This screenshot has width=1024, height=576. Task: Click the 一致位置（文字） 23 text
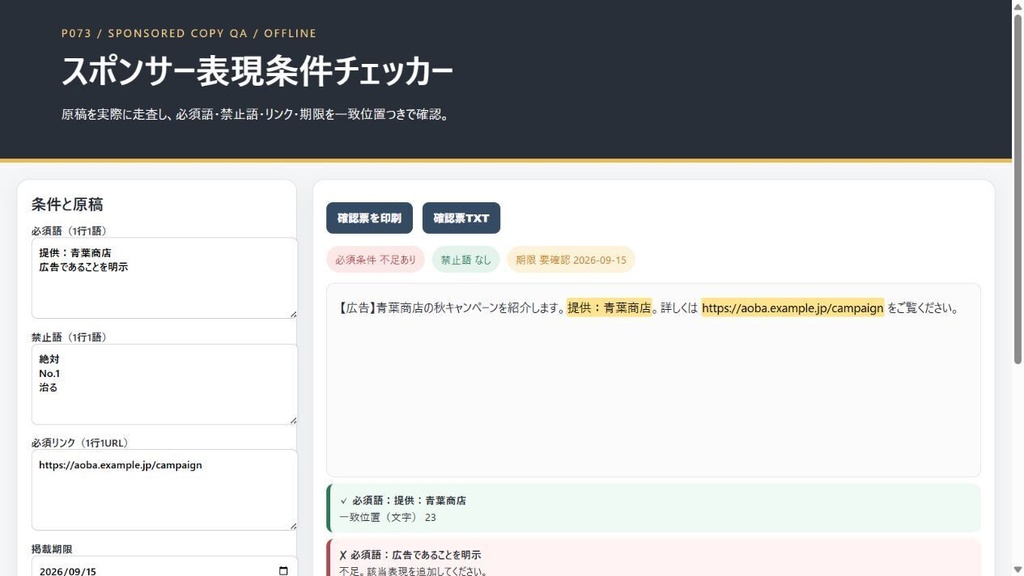(x=387, y=517)
